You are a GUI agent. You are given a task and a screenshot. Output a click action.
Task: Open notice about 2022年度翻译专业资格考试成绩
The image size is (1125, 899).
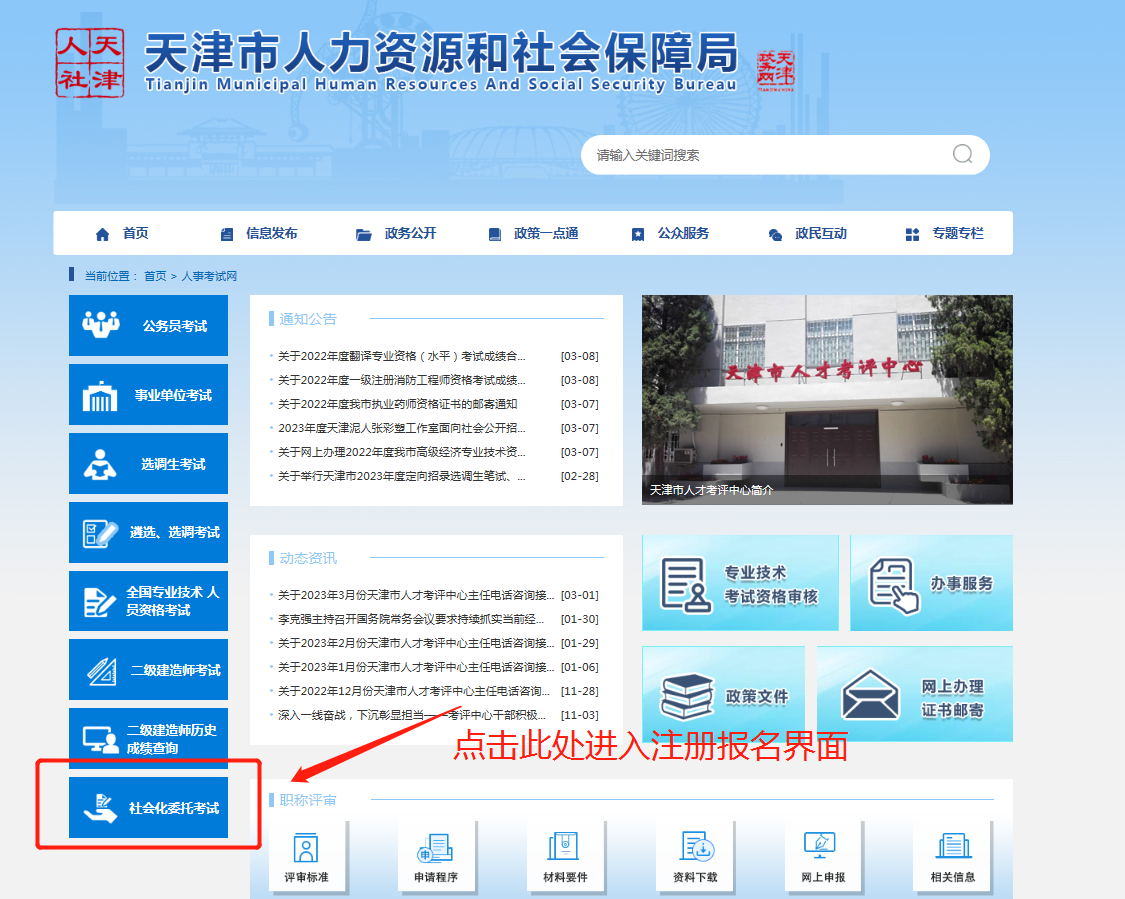(x=401, y=356)
